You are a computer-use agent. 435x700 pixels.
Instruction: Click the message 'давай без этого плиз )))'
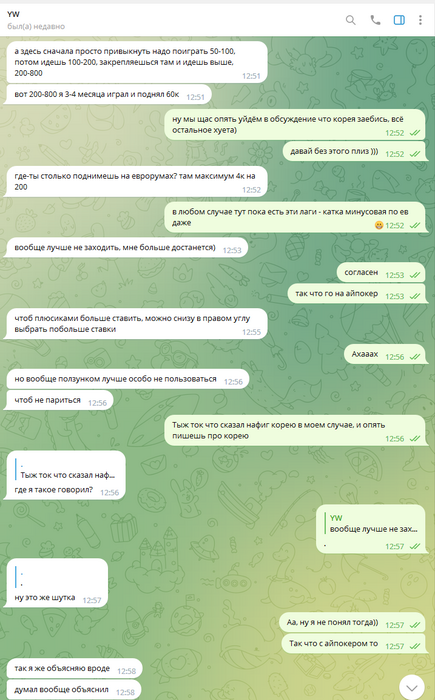pos(354,152)
